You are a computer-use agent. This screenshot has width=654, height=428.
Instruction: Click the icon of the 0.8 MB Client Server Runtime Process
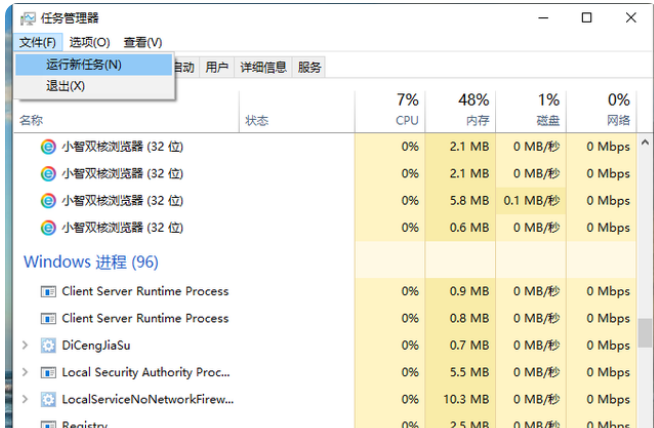pos(48,318)
